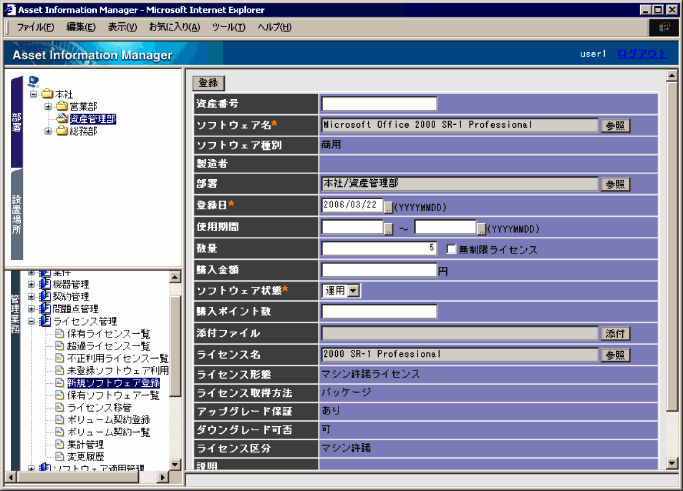
Task: Switch to the 部署 vertical tab
Action: coord(17,122)
